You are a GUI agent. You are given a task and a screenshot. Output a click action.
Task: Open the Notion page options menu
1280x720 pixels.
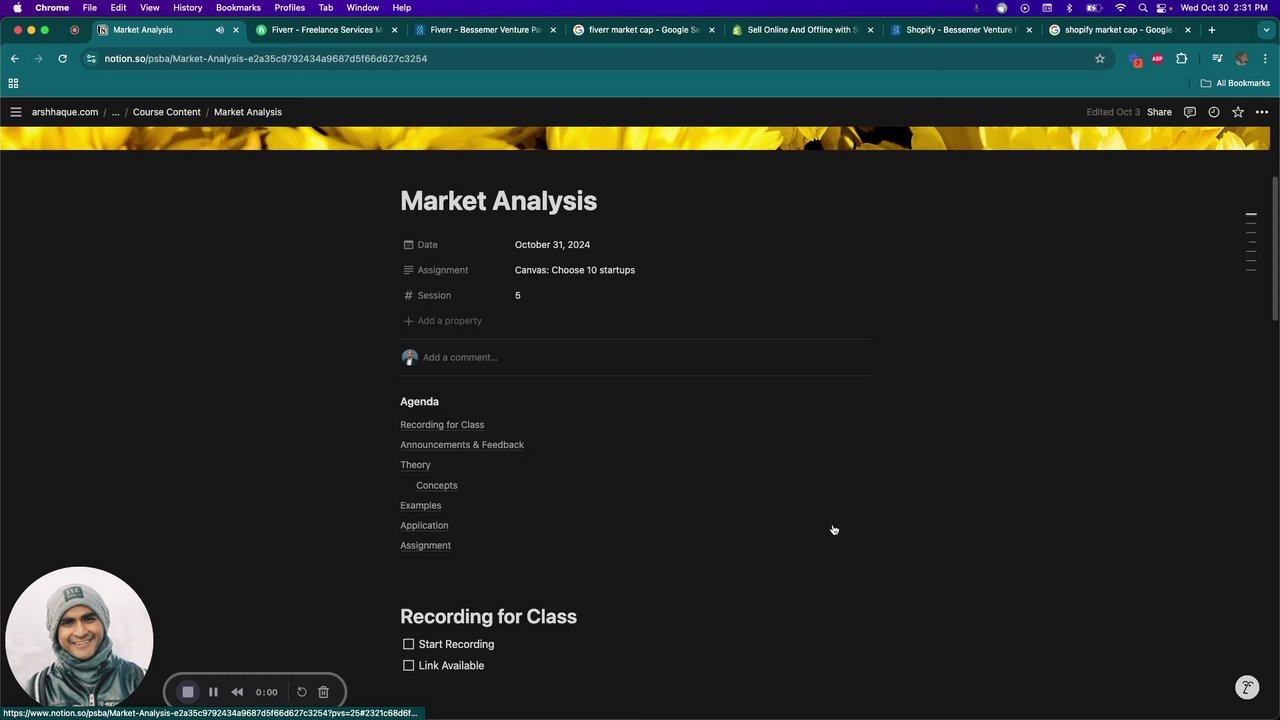point(1262,112)
